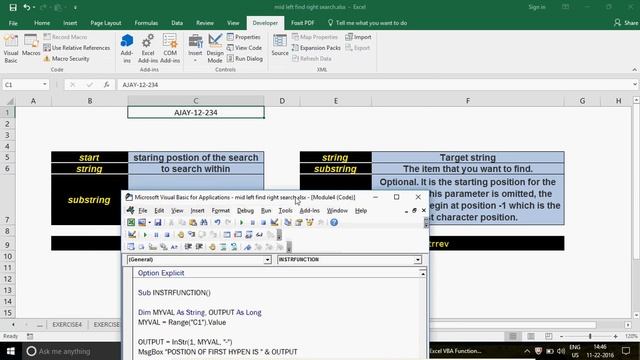640x360 pixels.
Task: Save workbook from Quick Access Toolbar
Action: click(x=13, y=7)
